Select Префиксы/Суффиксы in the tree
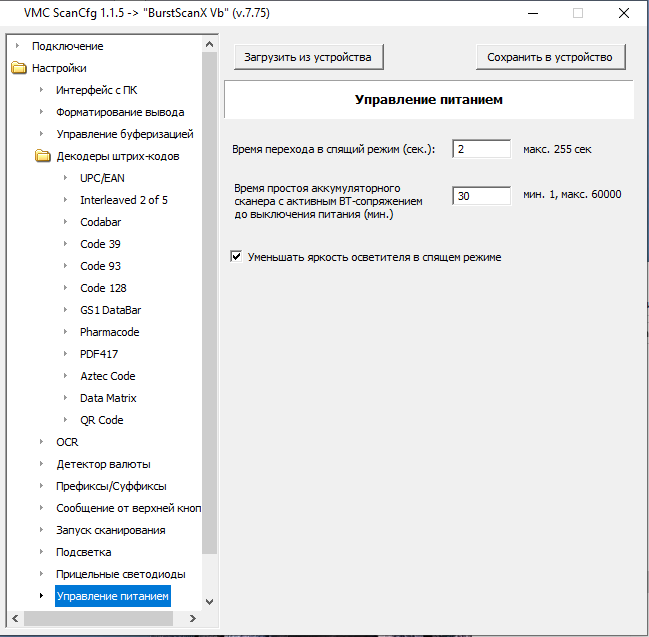Viewport: 649px width, 637px height. pyautogui.click(x=111, y=486)
